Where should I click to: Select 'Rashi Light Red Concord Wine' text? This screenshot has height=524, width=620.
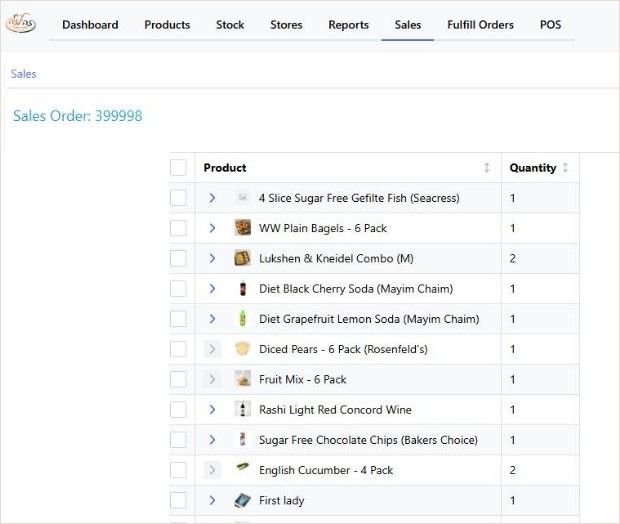click(x=335, y=410)
